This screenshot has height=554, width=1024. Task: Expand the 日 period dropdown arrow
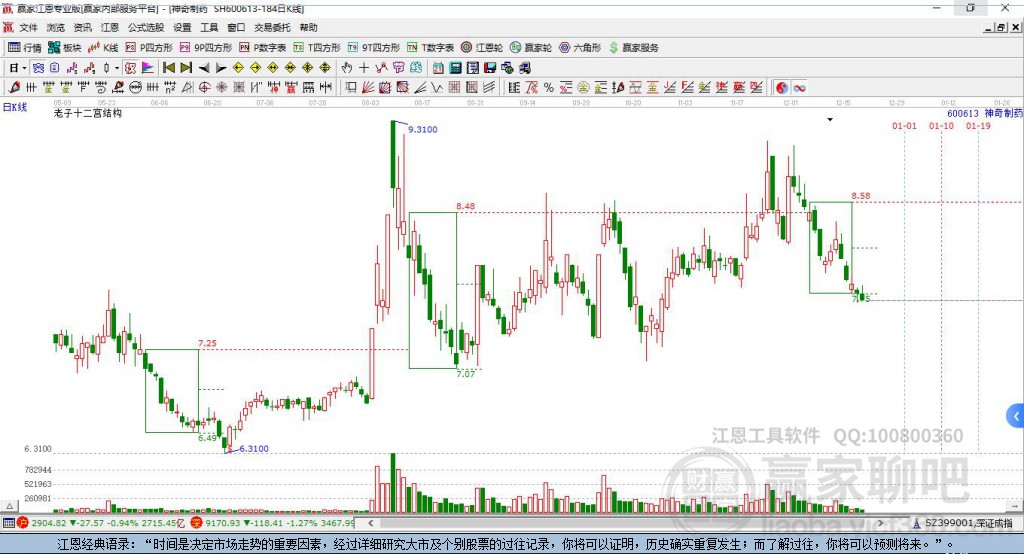click(x=24, y=68)
